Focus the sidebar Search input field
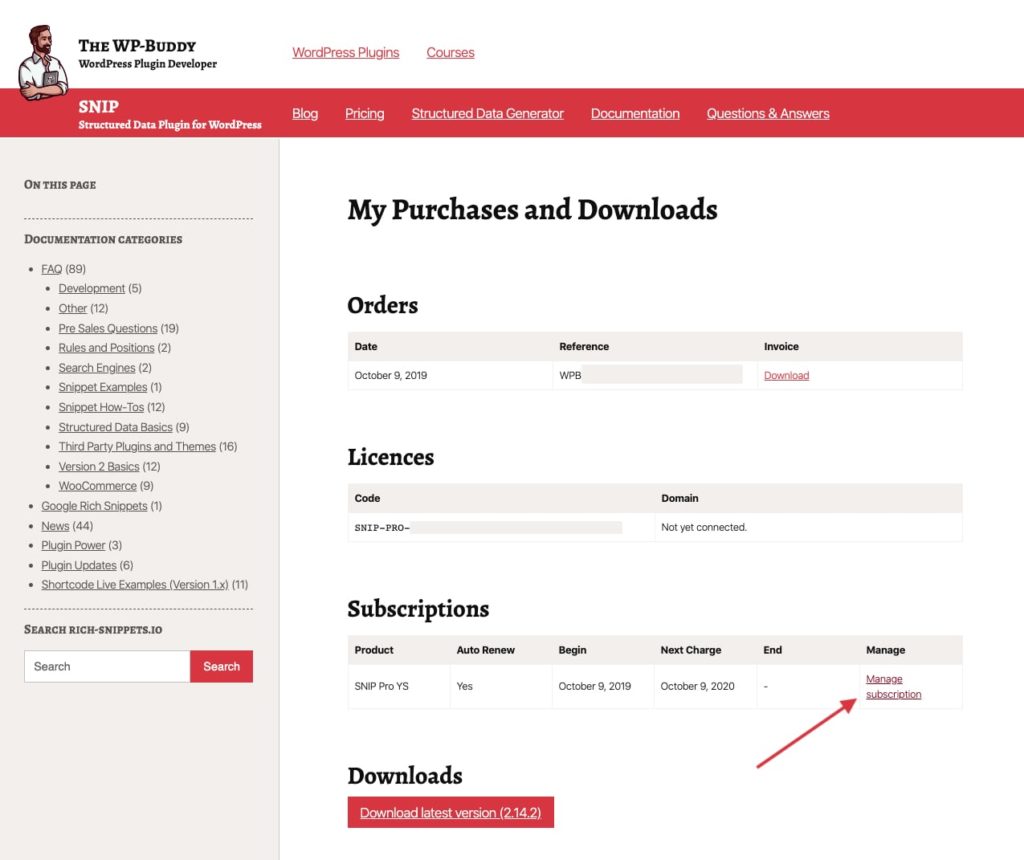Image resolution: width=1024 pixels, height=860 pixels. click(107, 666)
